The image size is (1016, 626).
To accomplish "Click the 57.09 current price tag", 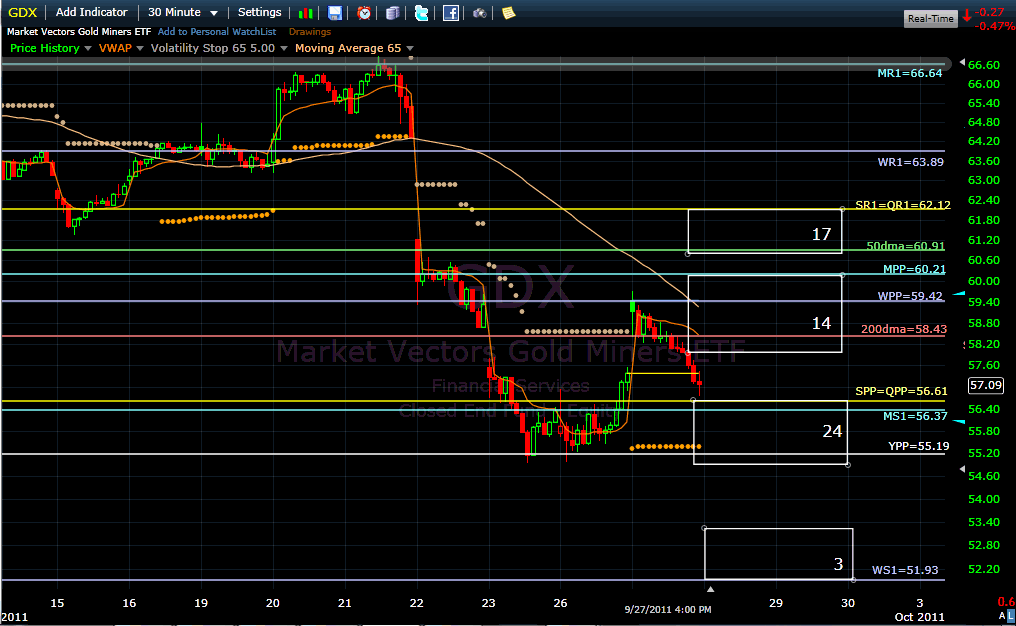I will [x=986, y=385].
